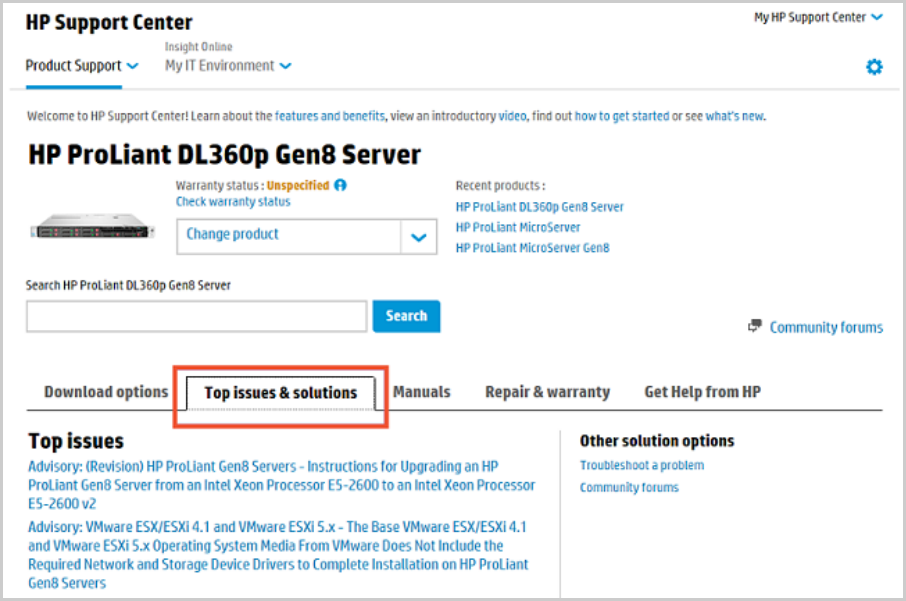Screen dimensions: 906x601
Task: Open the Intel Xeon processor upgrade advisory
Action: click(x=281, y=485)
